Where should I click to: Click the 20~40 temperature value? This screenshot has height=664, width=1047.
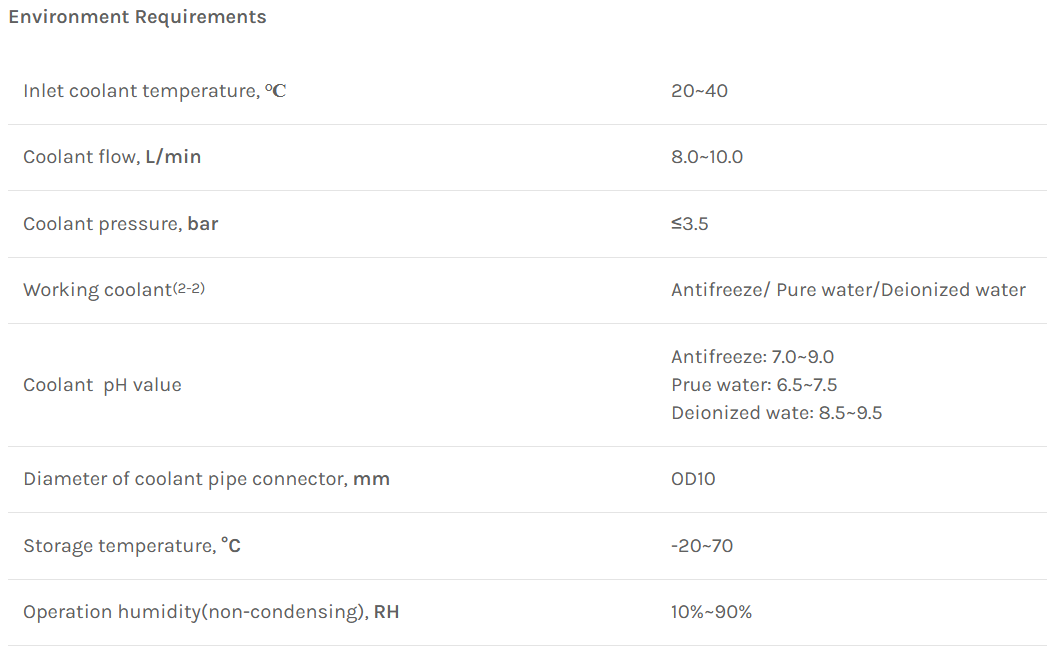699,91
